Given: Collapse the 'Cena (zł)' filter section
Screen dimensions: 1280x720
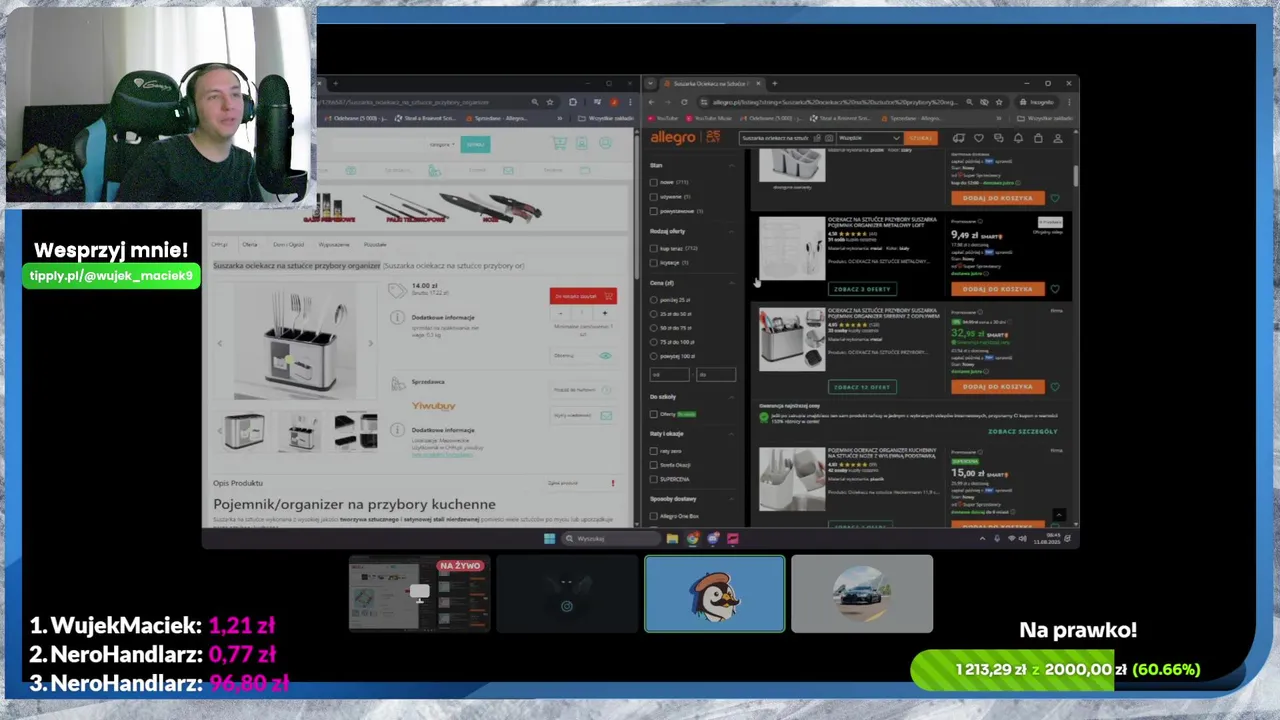Looking at the screenshot, I should [x=731, y=283].
